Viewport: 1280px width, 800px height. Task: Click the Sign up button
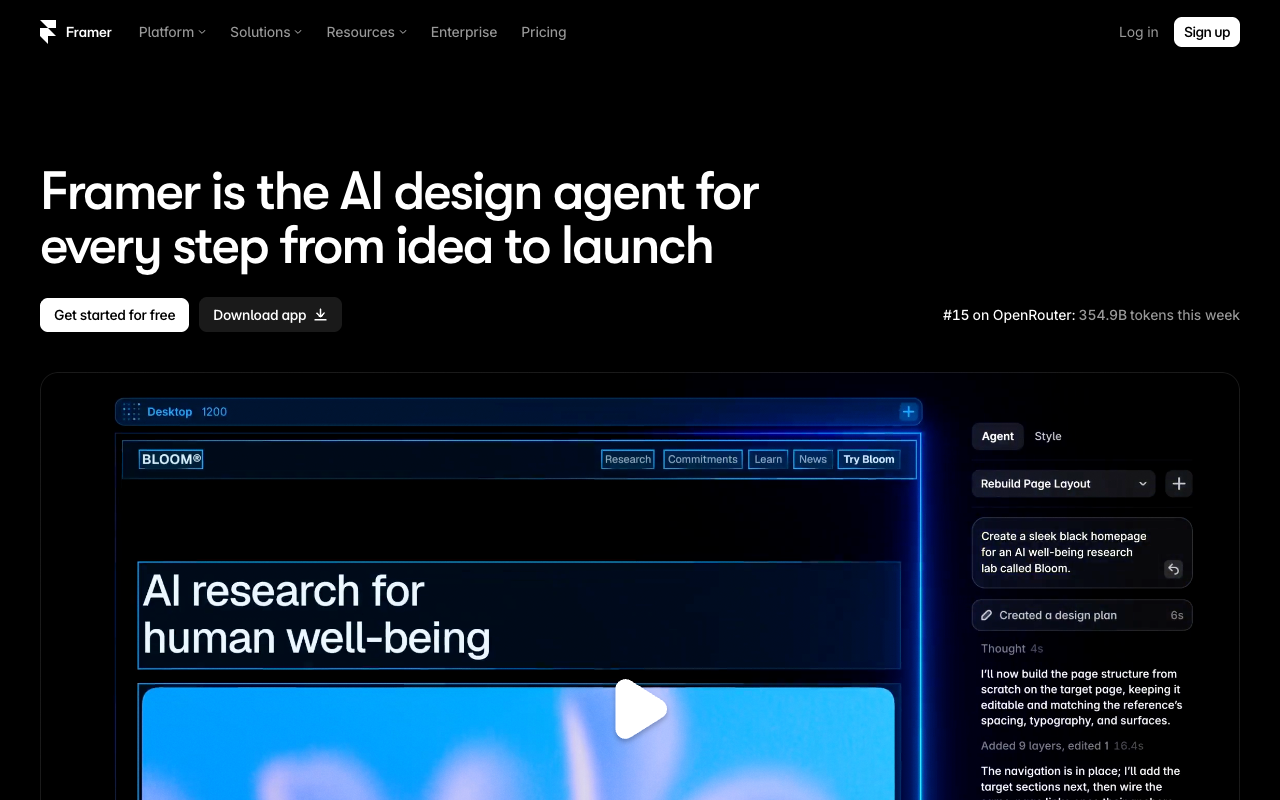[x=1207, y=32]
